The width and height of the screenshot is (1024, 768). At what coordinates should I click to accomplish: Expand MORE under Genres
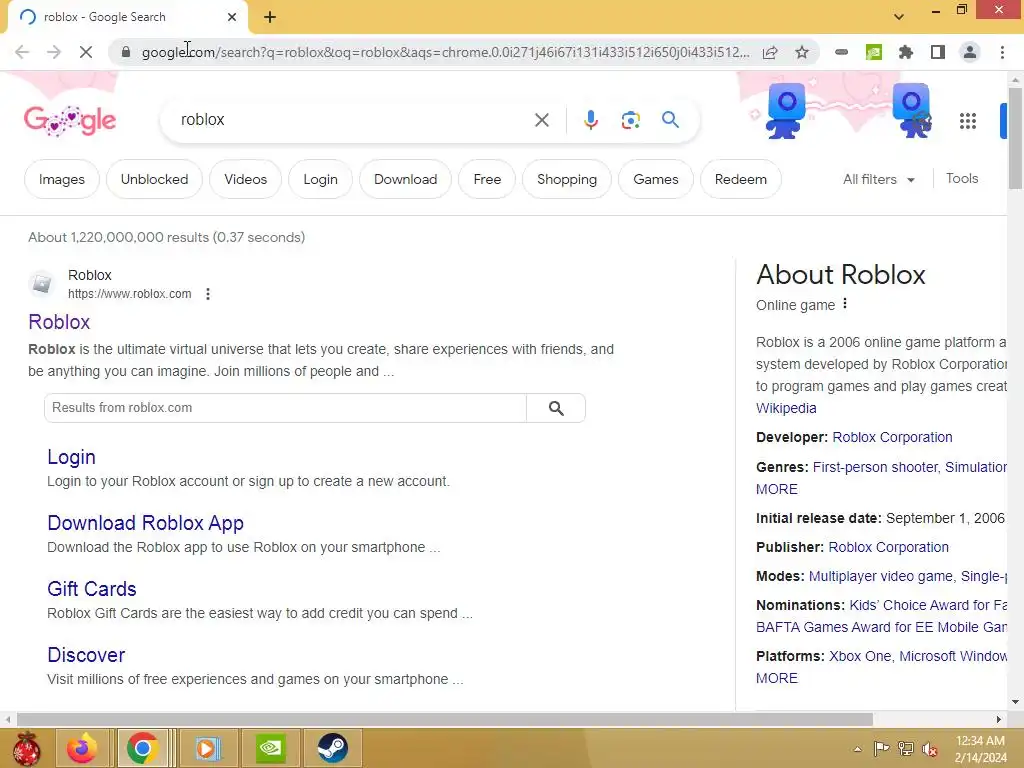pyautogui.click(x=776, y=489)
